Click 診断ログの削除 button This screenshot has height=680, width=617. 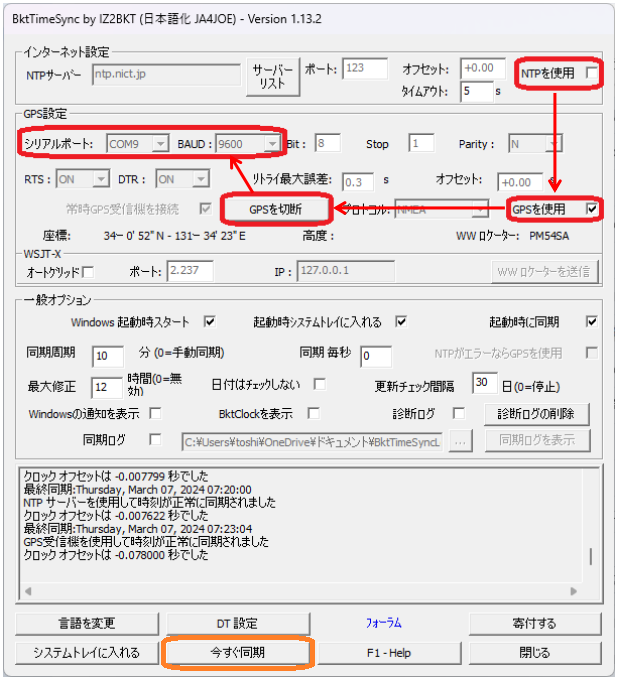click(536, 414)
